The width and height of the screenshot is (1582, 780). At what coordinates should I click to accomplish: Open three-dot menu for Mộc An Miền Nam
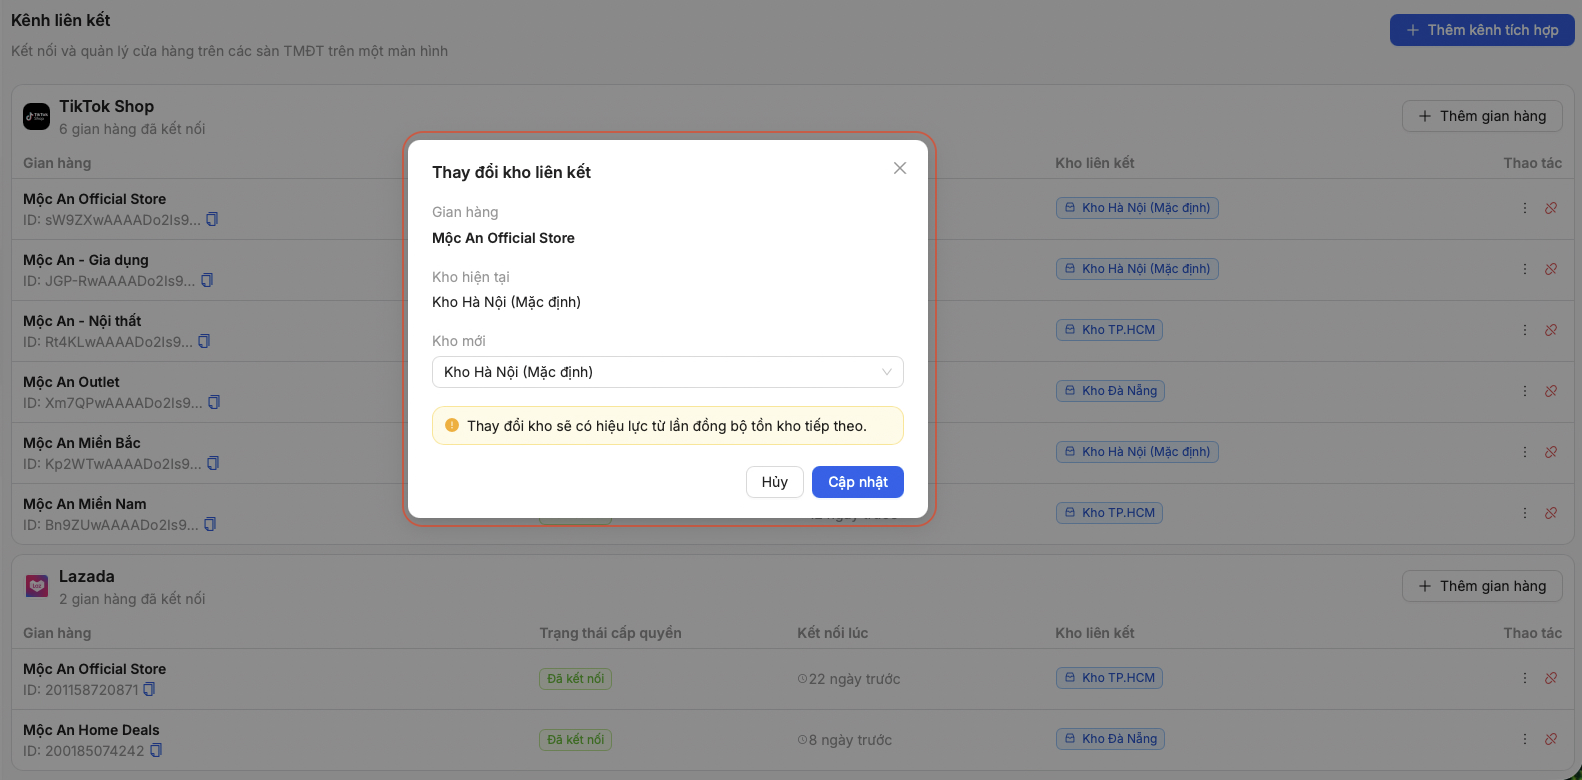(x=1525, y=513)
